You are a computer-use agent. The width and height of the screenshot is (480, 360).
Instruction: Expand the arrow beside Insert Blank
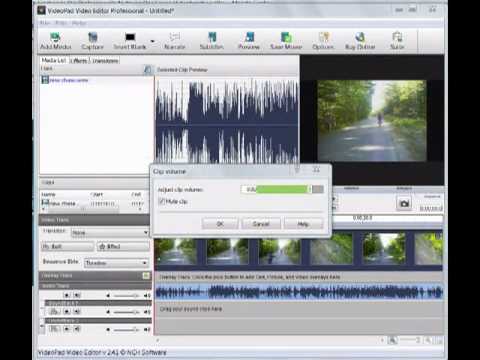(153, 41)
